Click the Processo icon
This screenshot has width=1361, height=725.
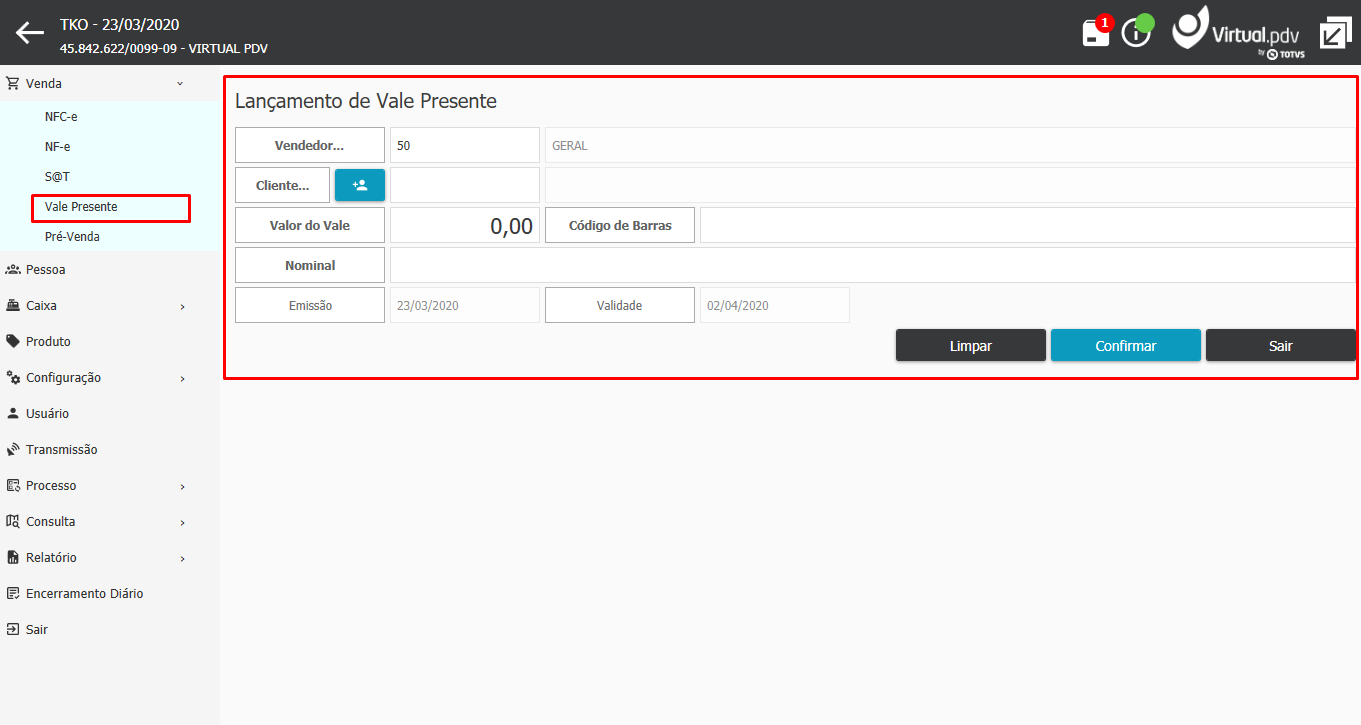point(13,486)
